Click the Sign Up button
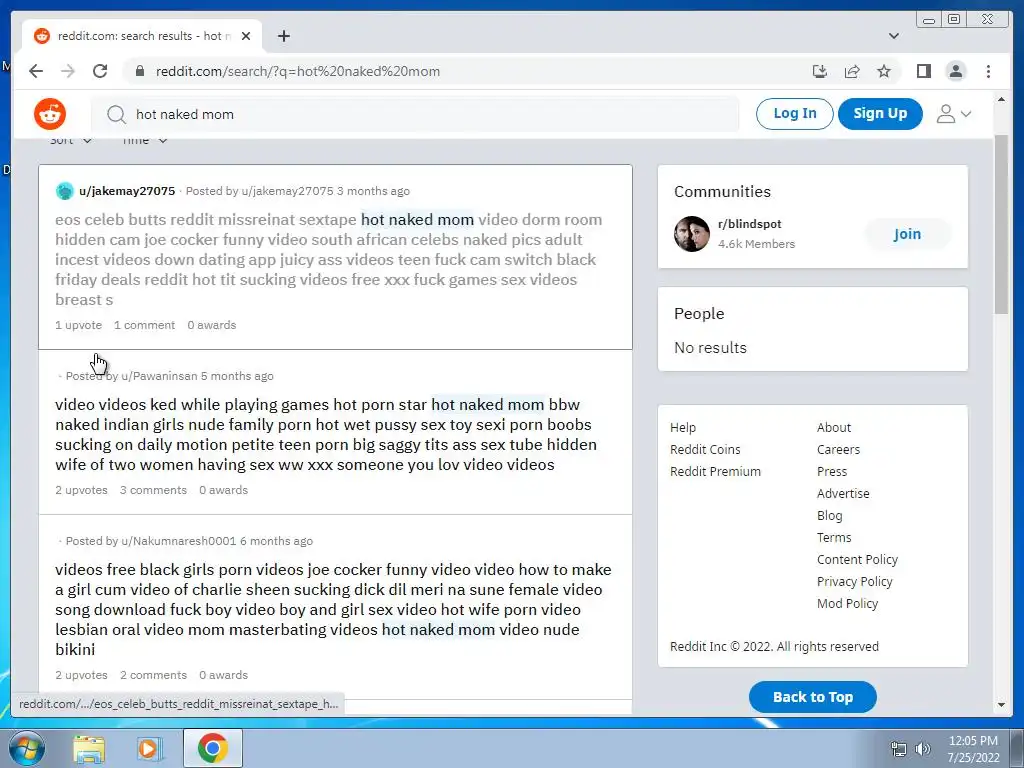The width and height of the screenshot is (1024, 768). coord(880,114)
